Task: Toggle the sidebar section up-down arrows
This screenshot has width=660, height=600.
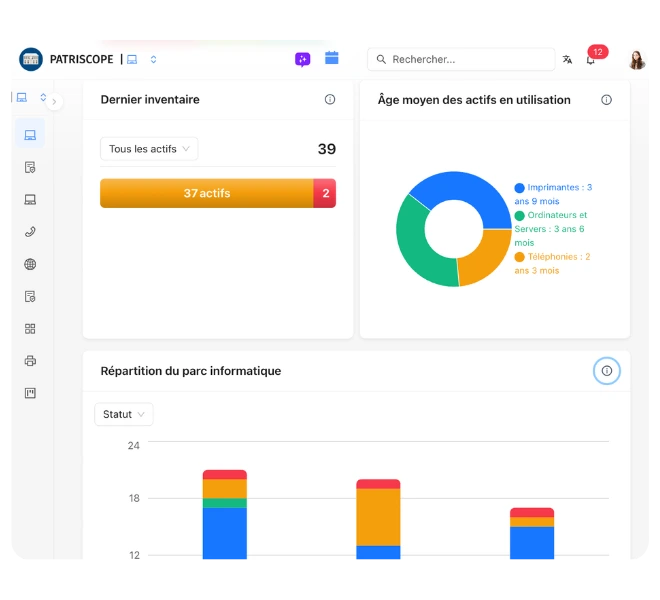Action: tap(43, 98)
